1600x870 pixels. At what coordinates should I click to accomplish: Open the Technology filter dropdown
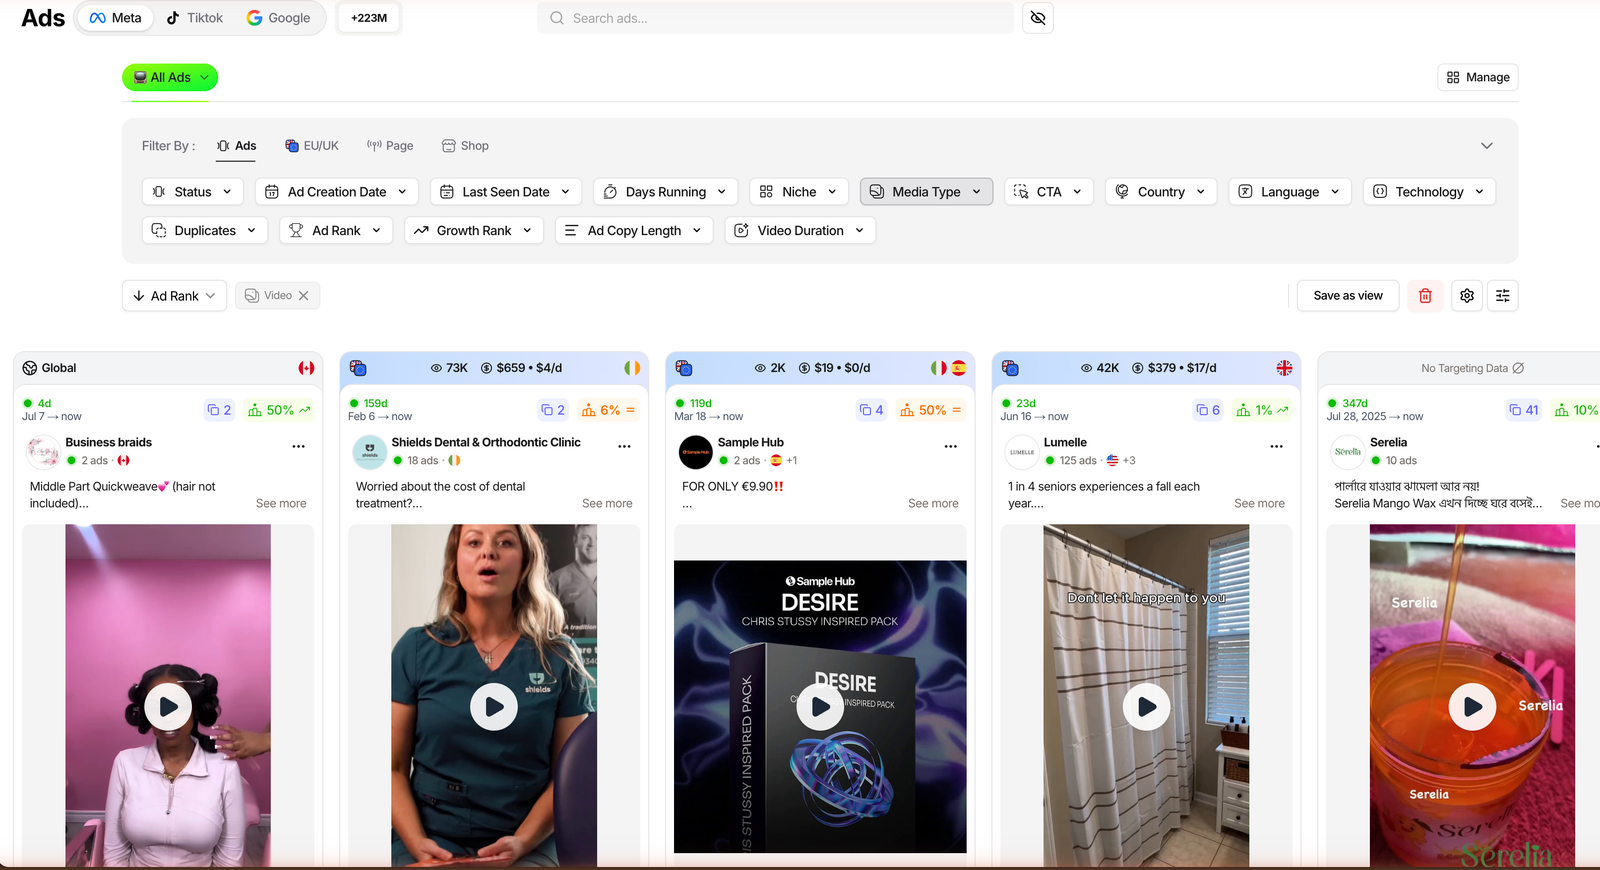[1429, 192]
